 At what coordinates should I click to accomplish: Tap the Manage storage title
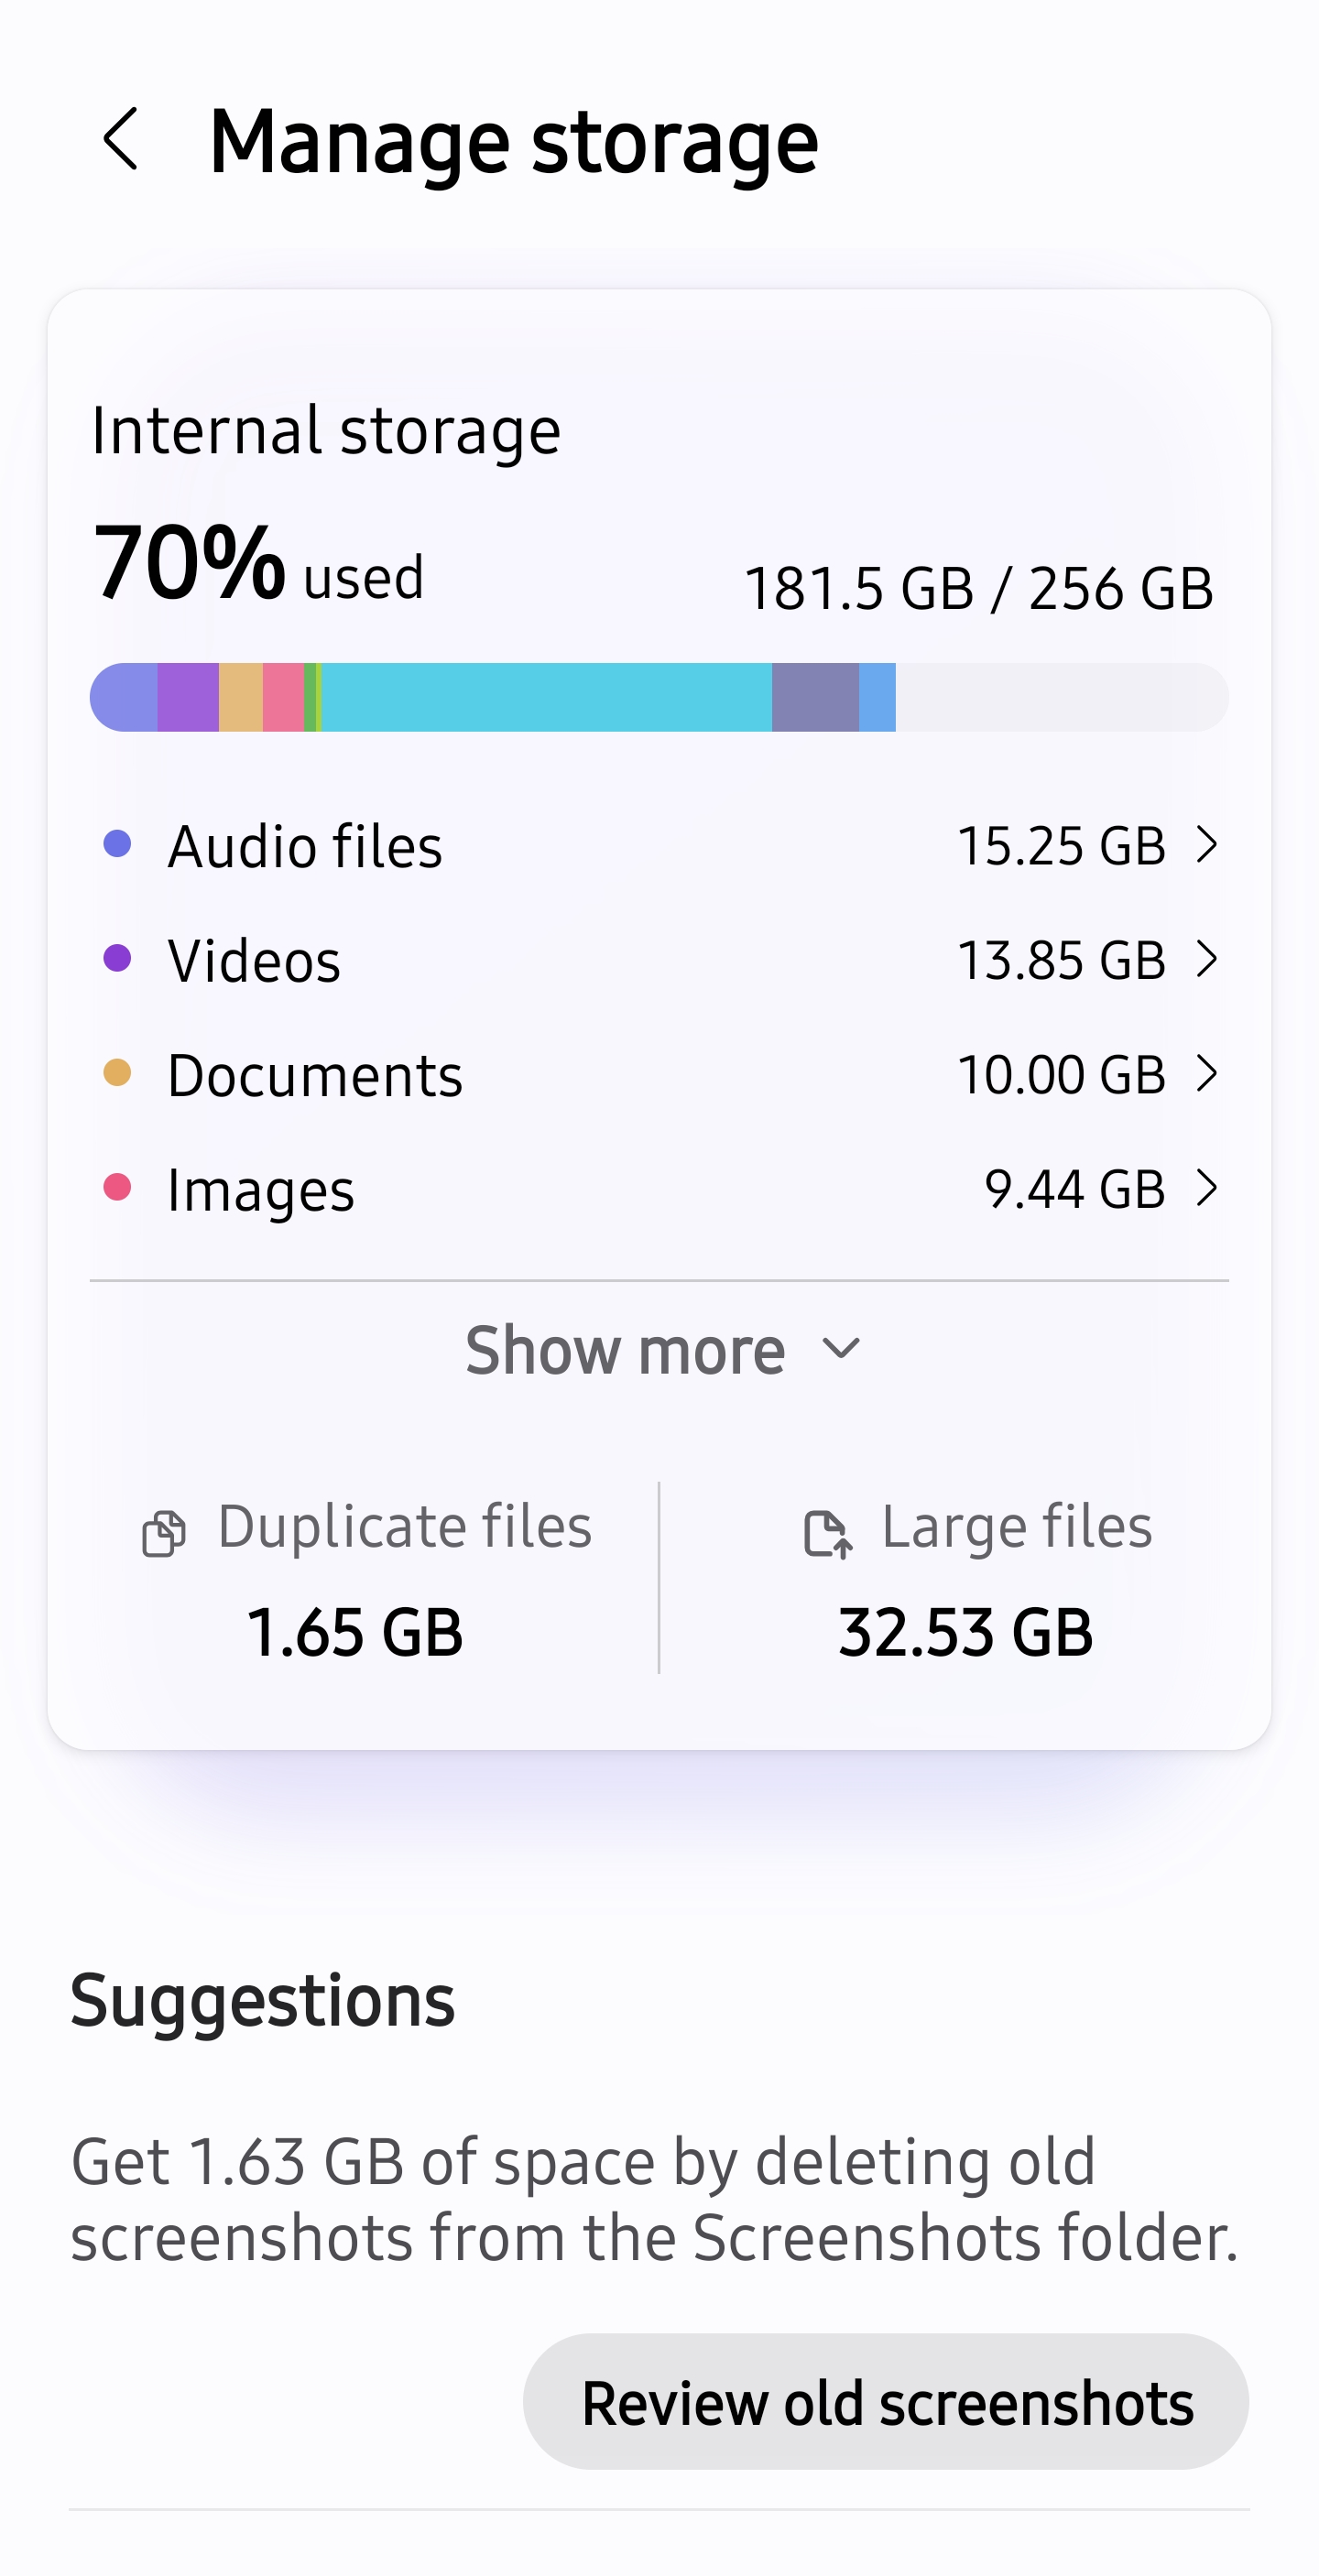[513, 141]
